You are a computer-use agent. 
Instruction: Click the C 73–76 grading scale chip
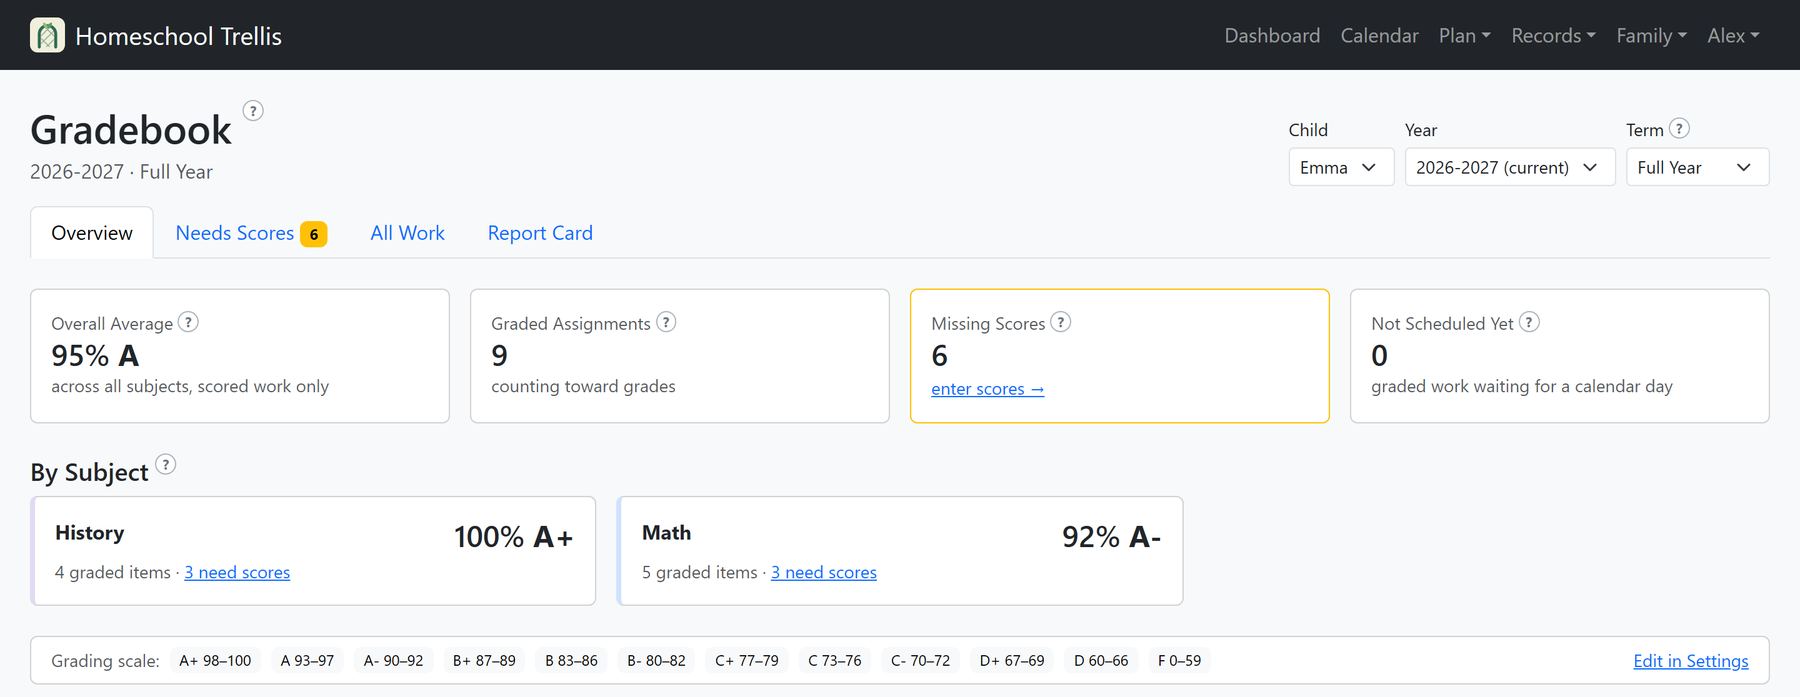(835, 660)
